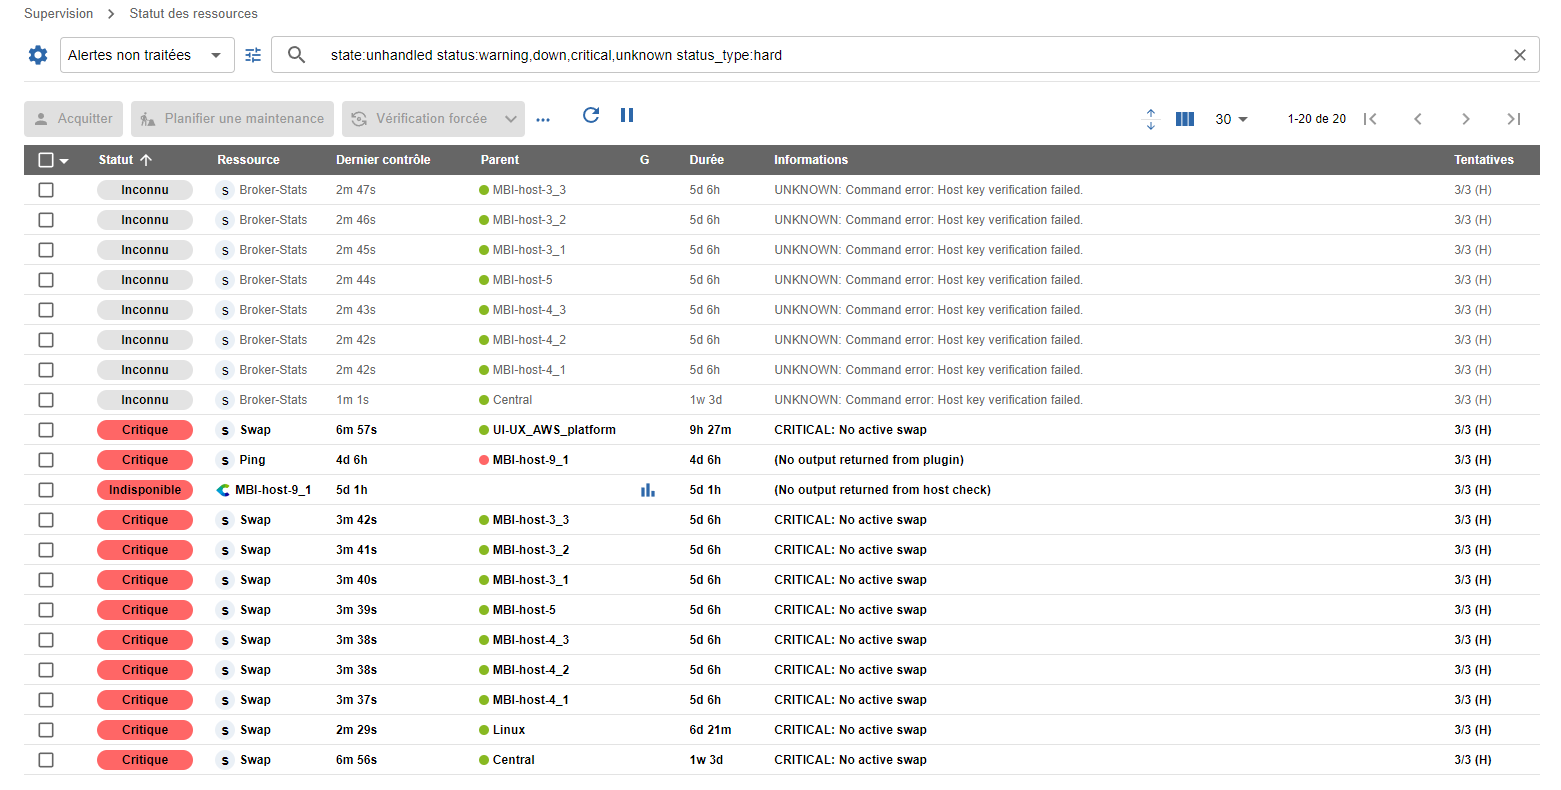This screenshot has width=1561, height=790.
Task: Sort by the Dernier contrôle column header
Action: click(x=383, y=160)
